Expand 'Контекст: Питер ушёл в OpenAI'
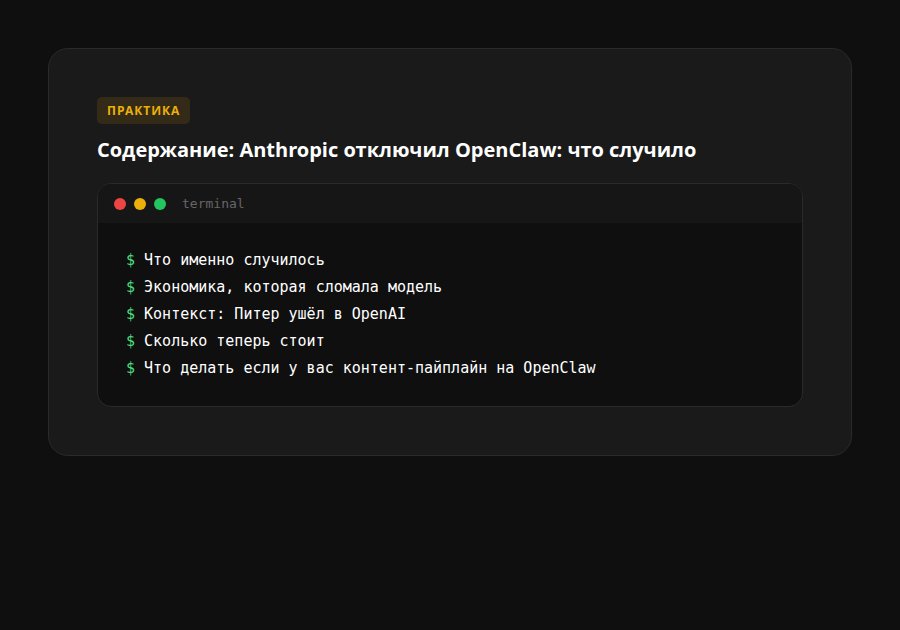Image resolution: width=900 pixels, height=630 pixels. click(275, 313)
